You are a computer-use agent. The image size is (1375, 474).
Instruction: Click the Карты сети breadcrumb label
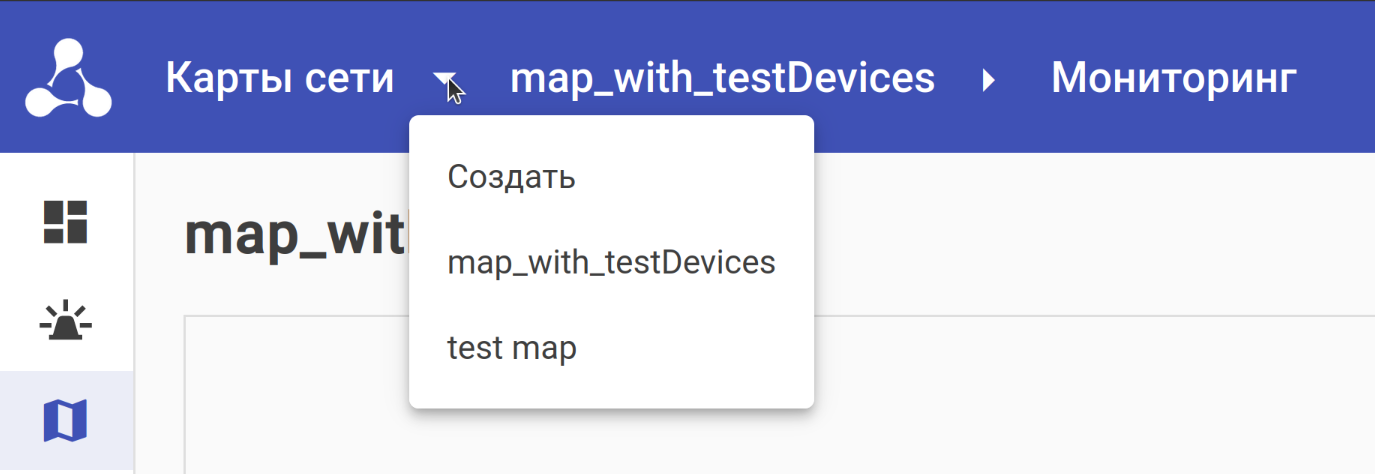(x=280, y=78)
